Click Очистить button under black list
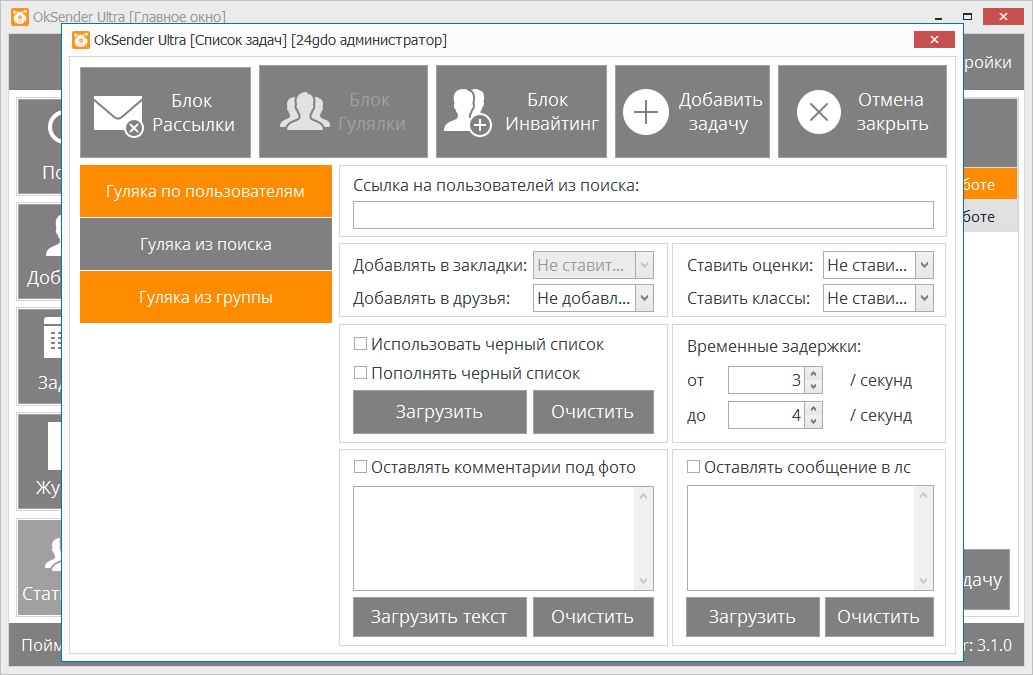Screen dimensions: 1033x675 (x=592, y=412)
